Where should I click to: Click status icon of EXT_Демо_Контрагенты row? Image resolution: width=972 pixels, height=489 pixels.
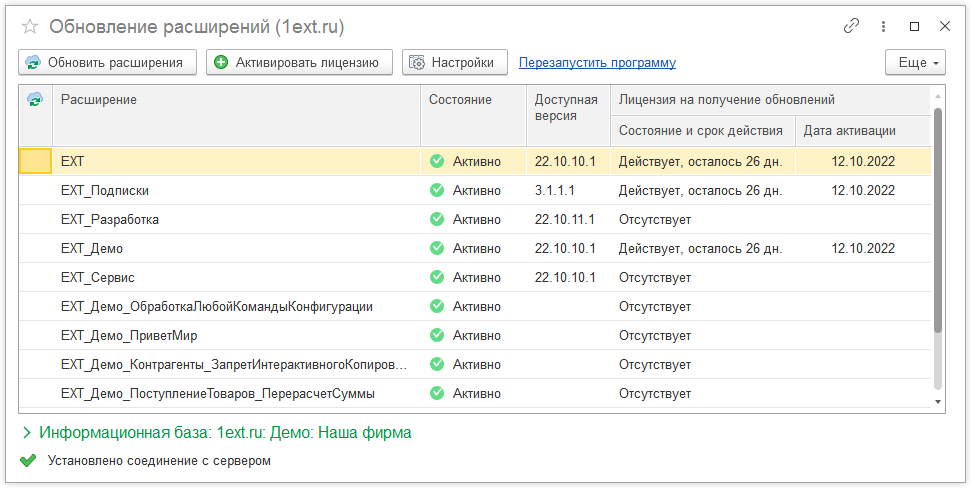tap(437, 364)
